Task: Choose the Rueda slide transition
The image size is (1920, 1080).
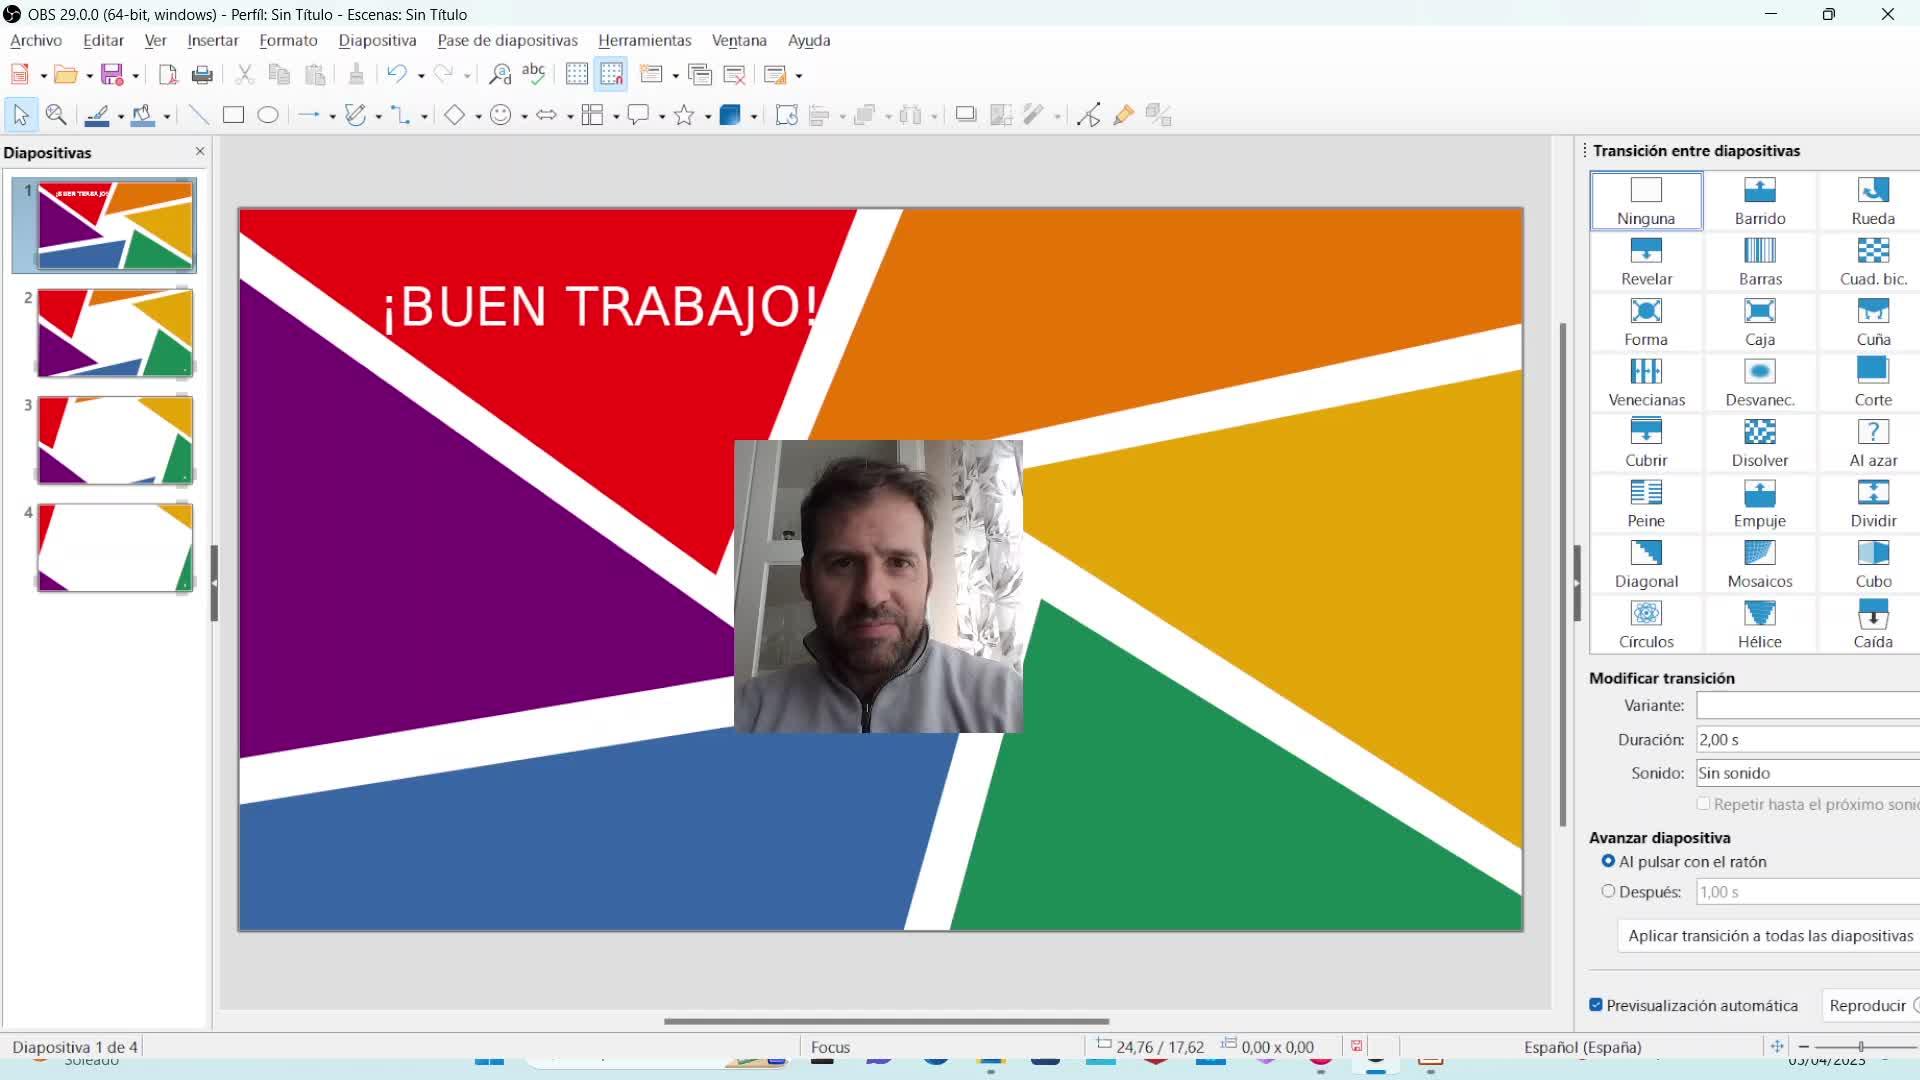Action: click(1872, 200)
